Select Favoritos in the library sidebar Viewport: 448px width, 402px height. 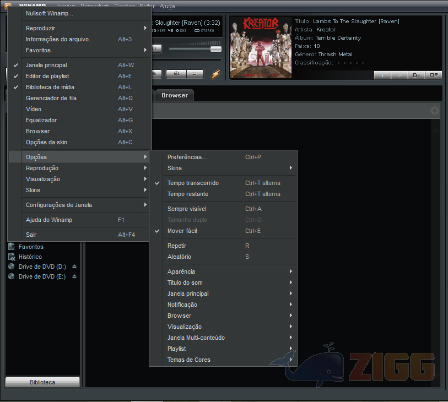point(31,247)
